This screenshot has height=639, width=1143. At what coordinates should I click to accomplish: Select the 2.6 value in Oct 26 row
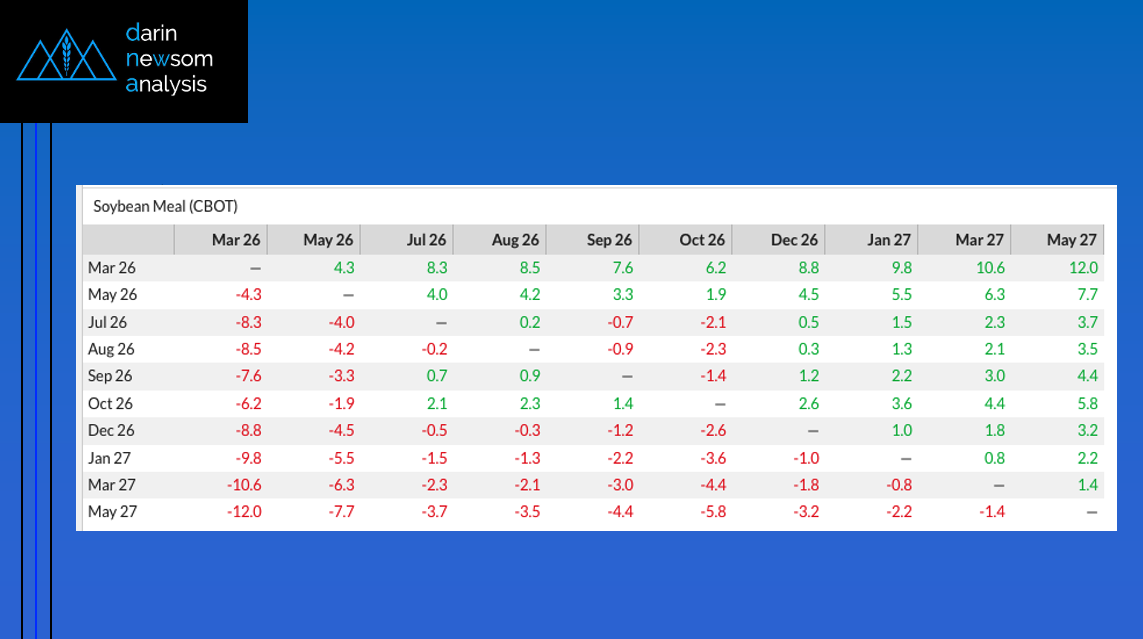pyautogui.click(x=808, y=403)
